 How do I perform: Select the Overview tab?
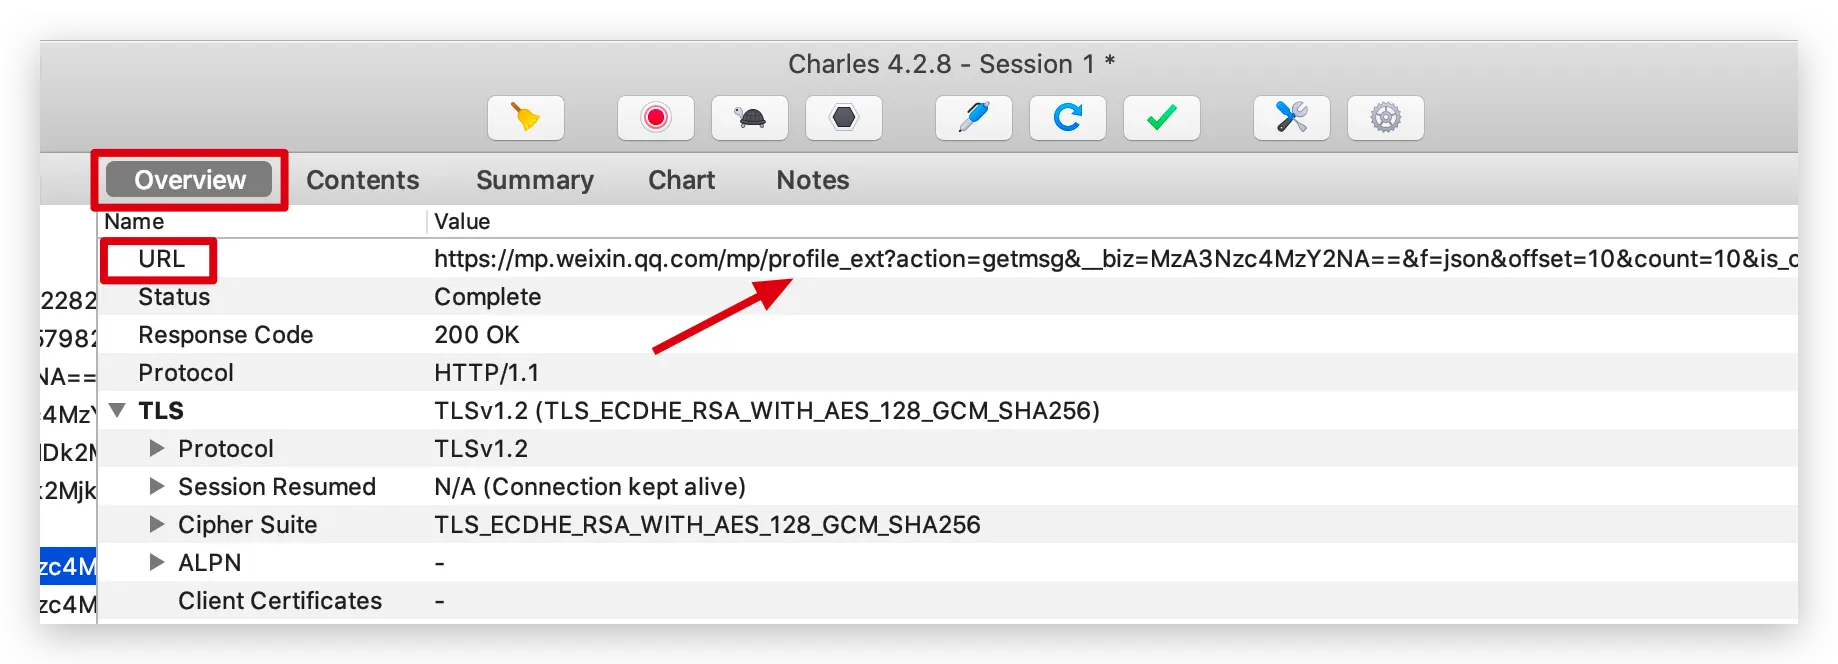[x=190, y=180]
